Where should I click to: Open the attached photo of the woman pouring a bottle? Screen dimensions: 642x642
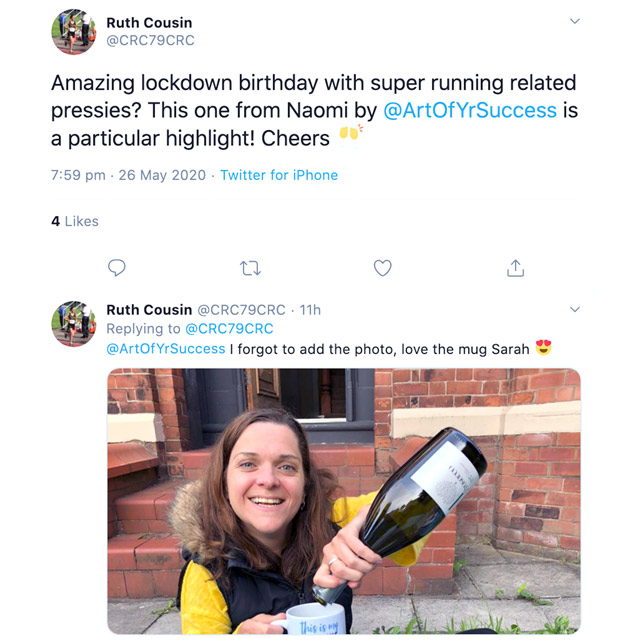click(344, 501)
